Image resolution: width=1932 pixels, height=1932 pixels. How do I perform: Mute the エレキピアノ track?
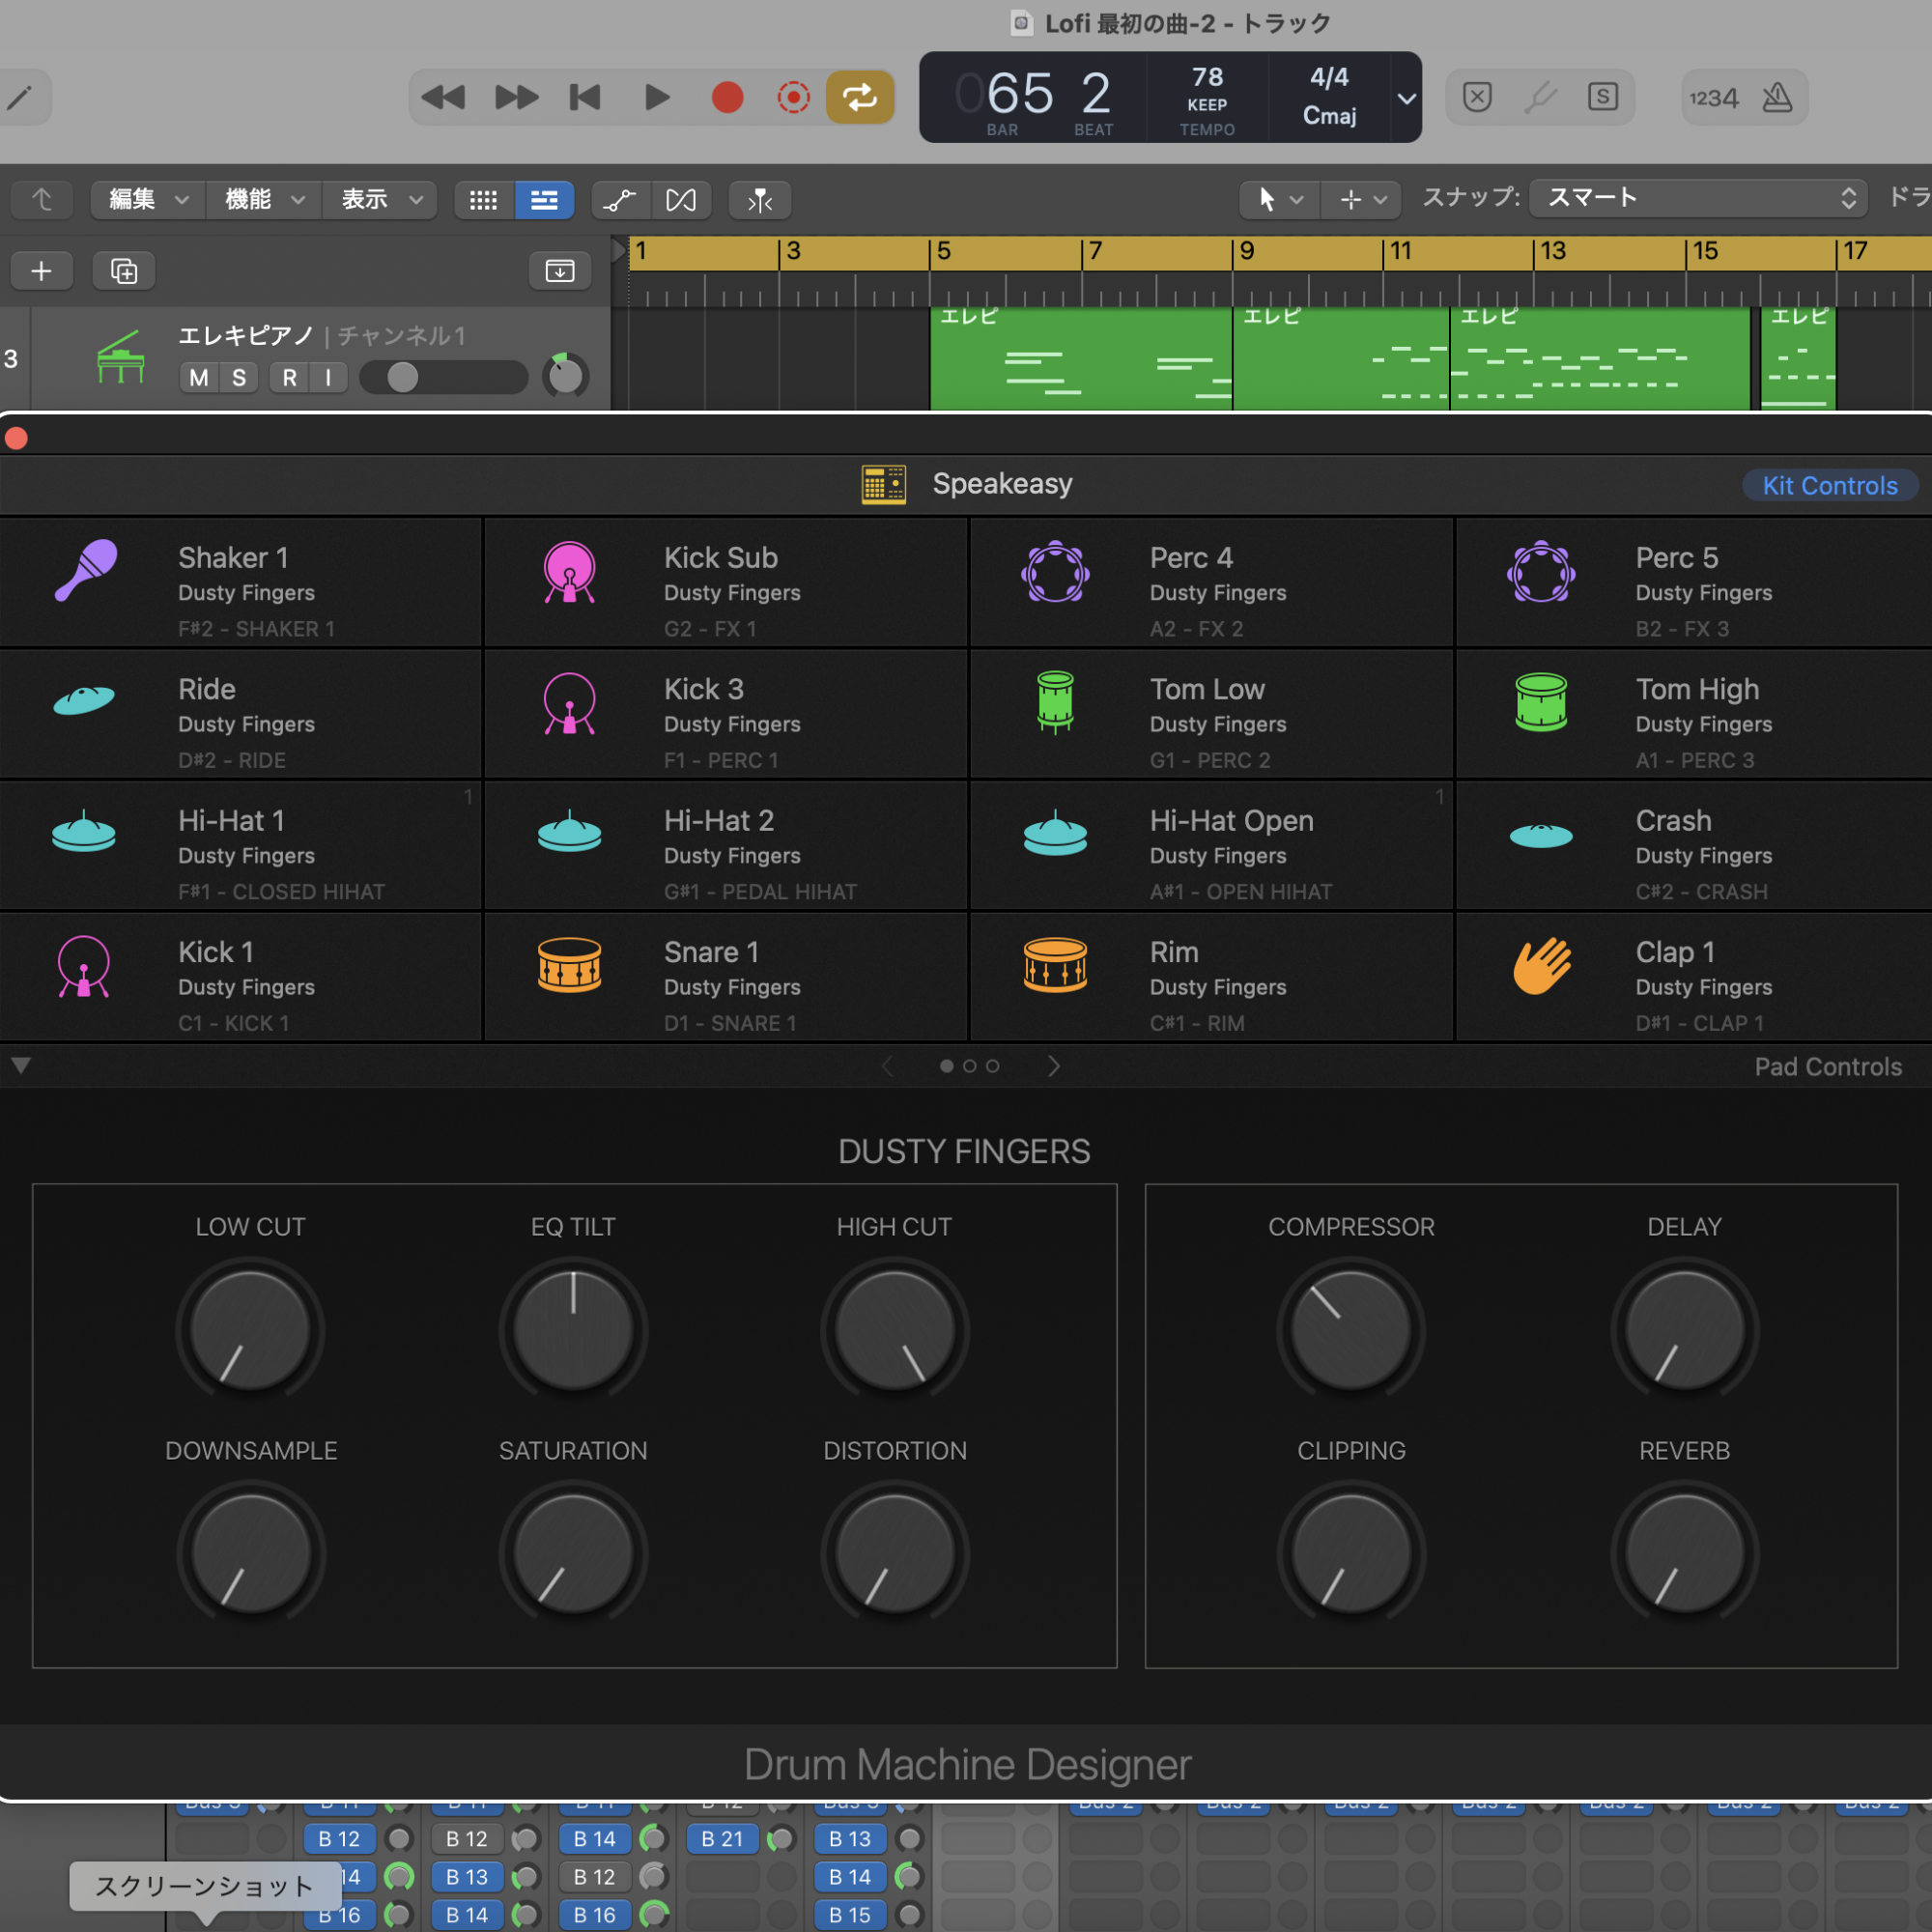pos(199,377)
